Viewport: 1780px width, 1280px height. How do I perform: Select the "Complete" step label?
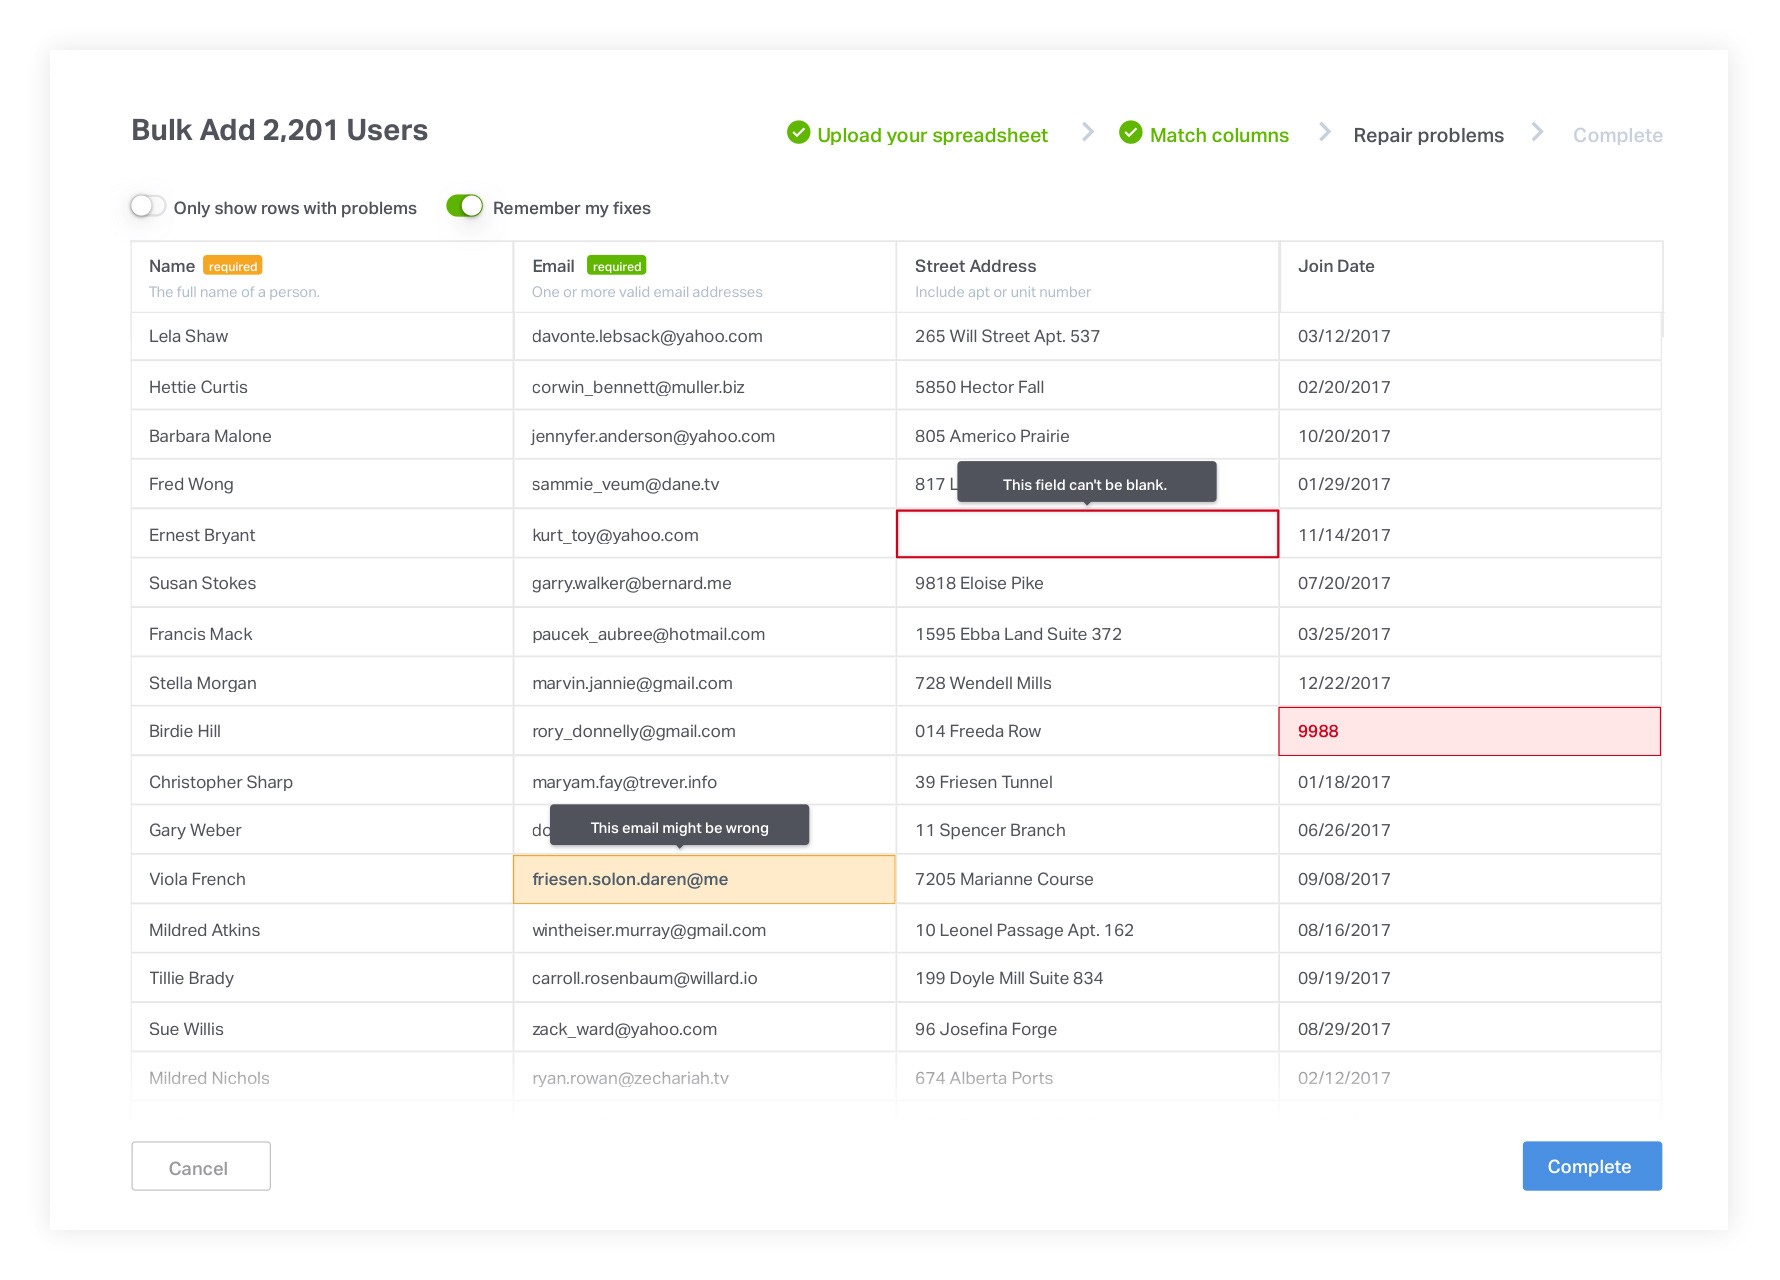tap(1617, 134)
